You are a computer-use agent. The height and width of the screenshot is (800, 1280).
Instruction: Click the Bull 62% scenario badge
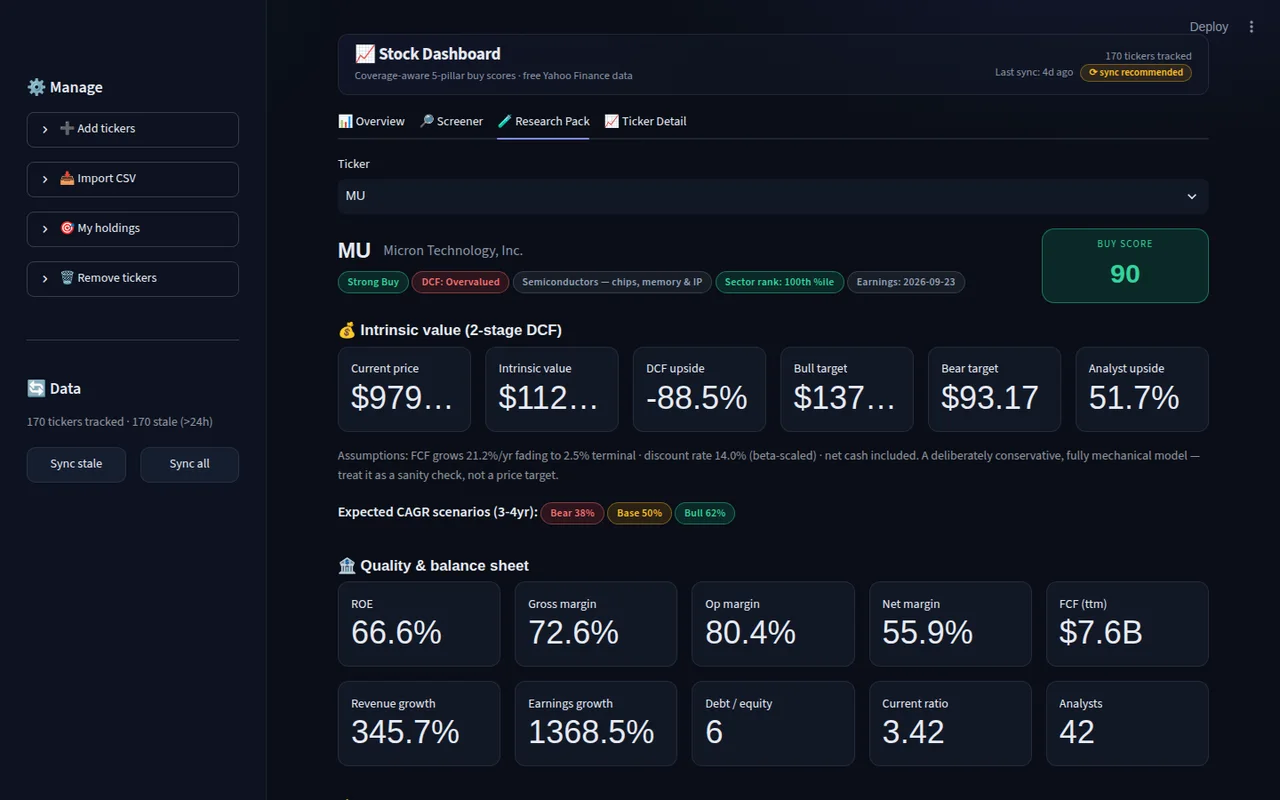coord(705,513)
